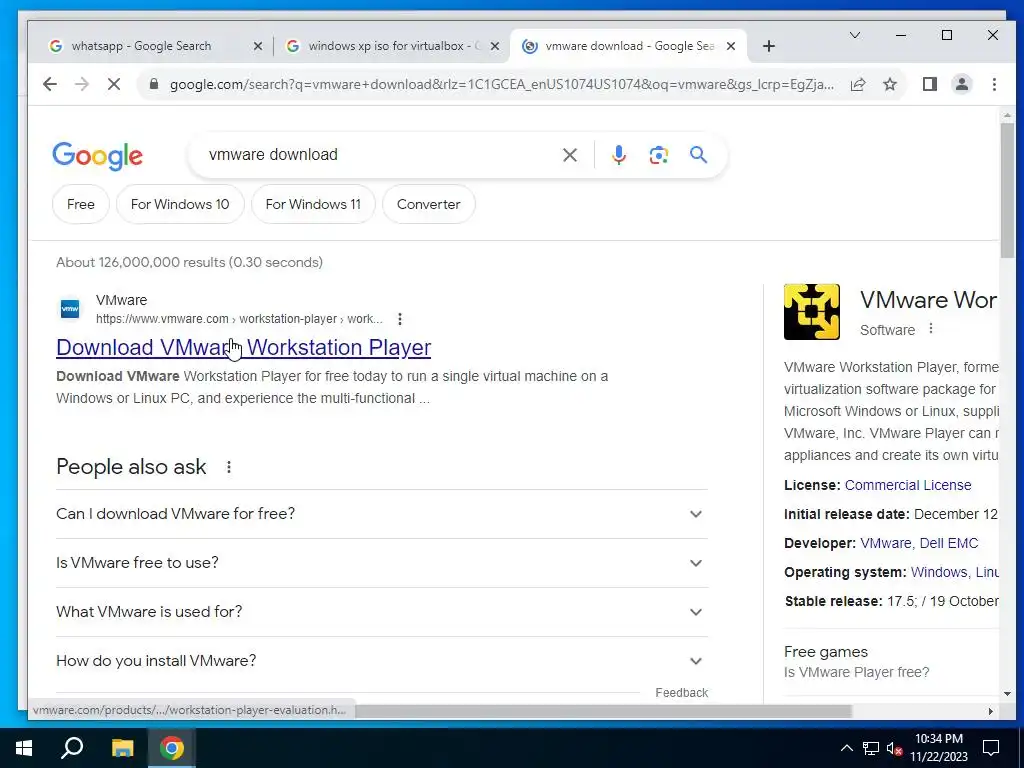
Task: Click the Chrome taskbar icon
Action: coord(172,748)
